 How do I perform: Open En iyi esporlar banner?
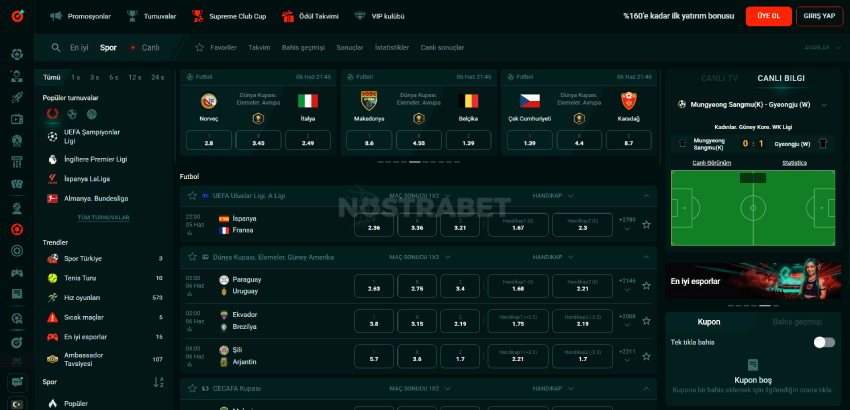tap(753, 281)
